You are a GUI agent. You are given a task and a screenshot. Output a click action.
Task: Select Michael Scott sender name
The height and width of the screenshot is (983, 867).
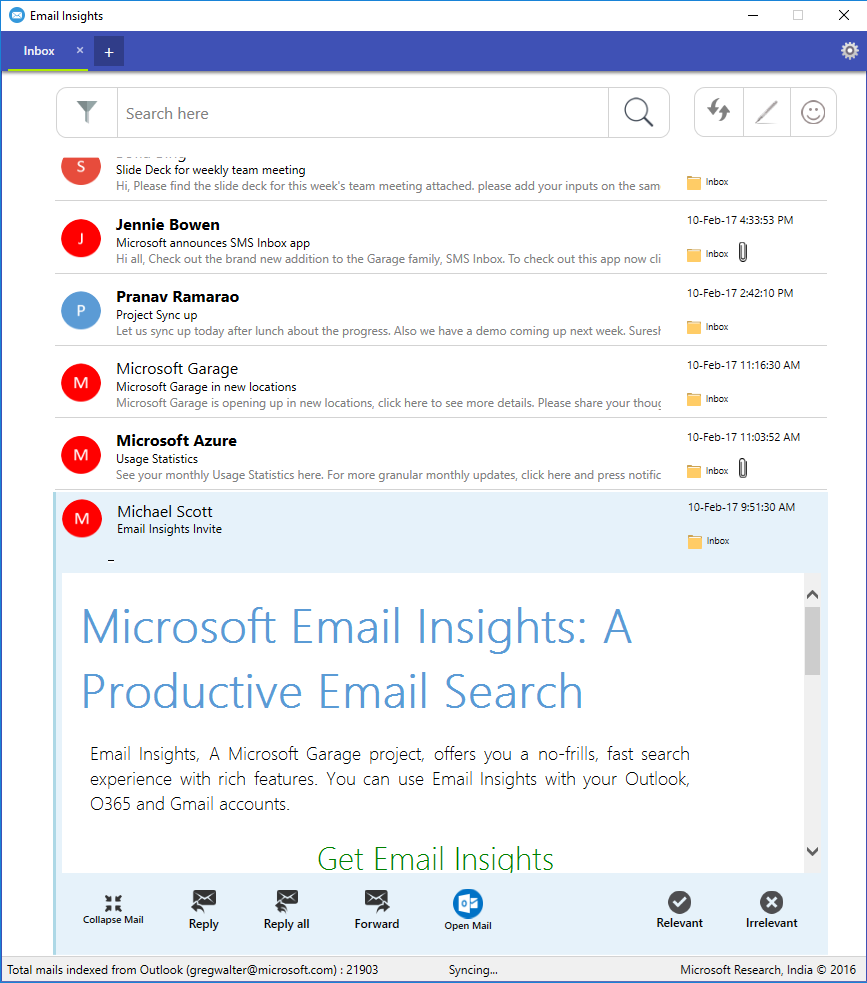click(165, 512)
